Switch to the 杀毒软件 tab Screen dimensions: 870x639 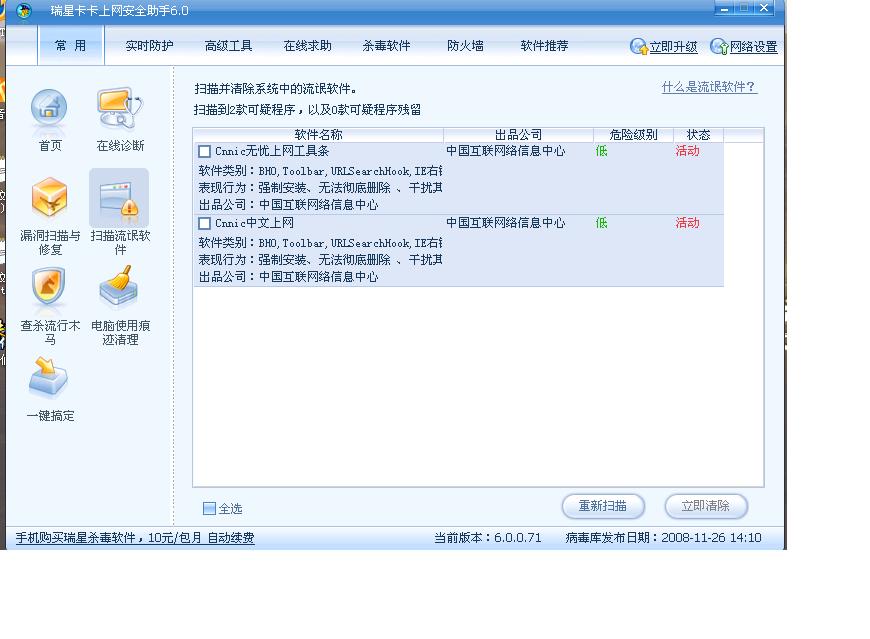coord(386,45)
